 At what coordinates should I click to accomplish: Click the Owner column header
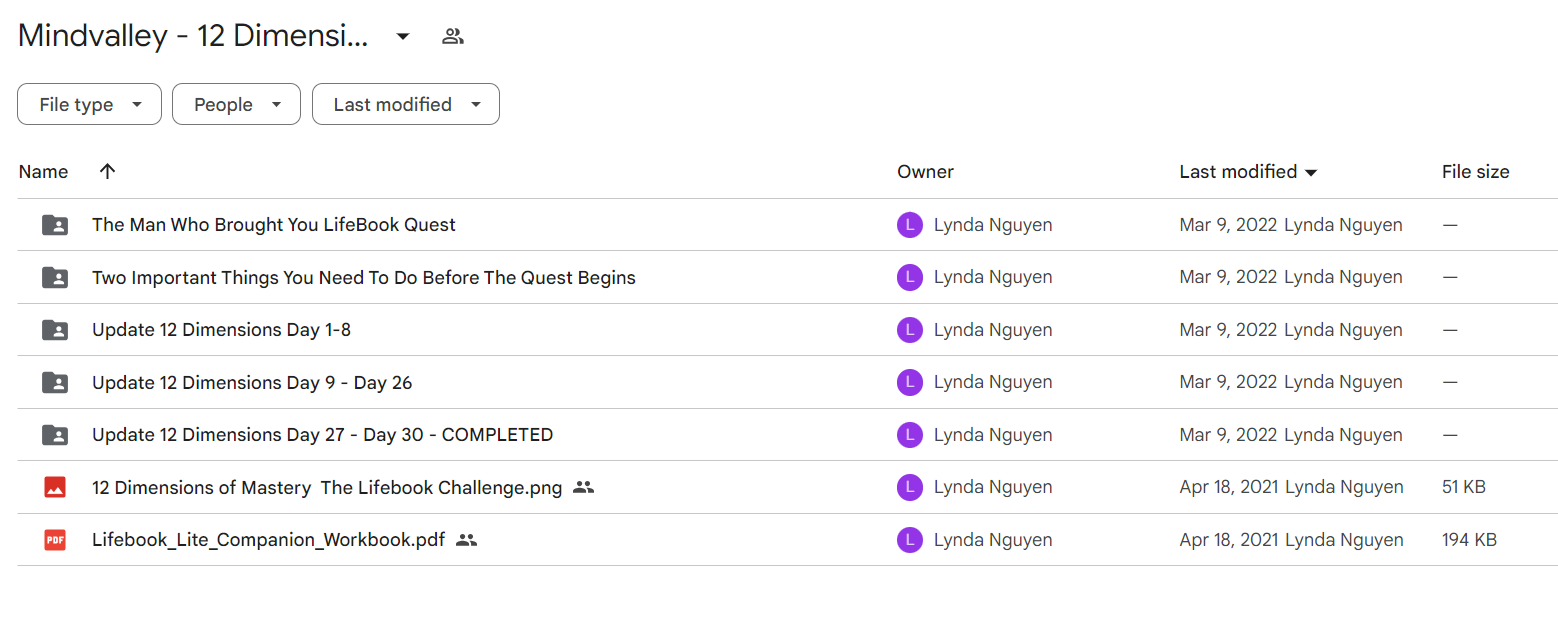pos(925,172)
